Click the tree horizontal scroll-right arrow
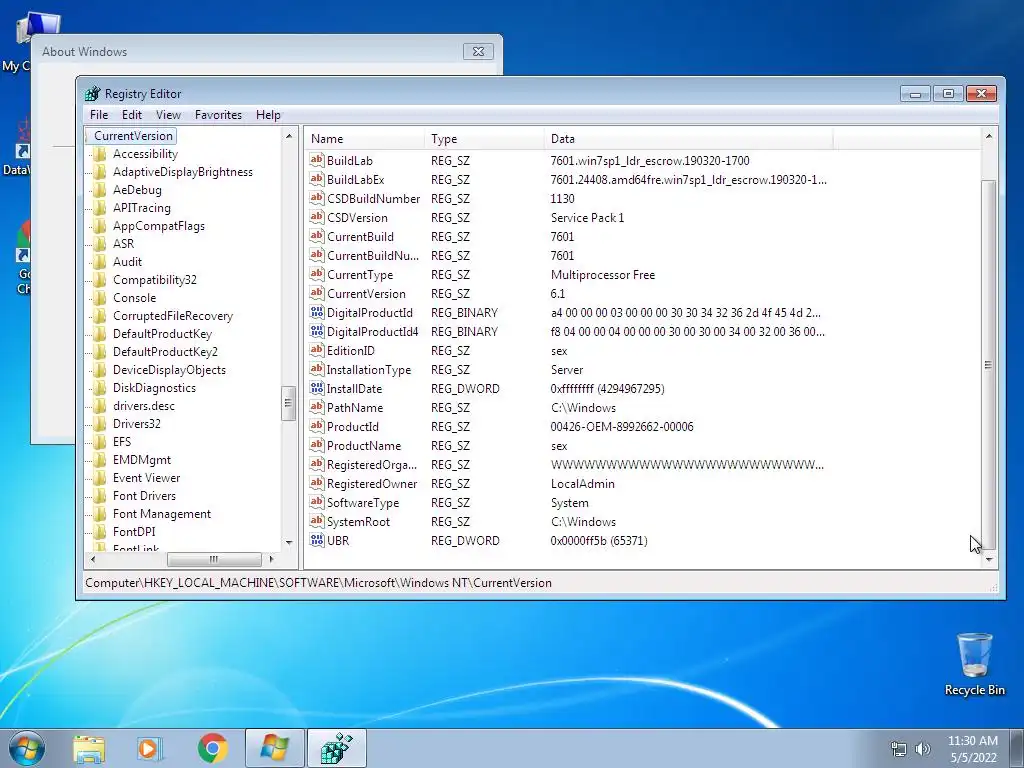Image resolution: width=1024 pixels, height=768 pixels. pyautogui.click(x=272, y=559)
